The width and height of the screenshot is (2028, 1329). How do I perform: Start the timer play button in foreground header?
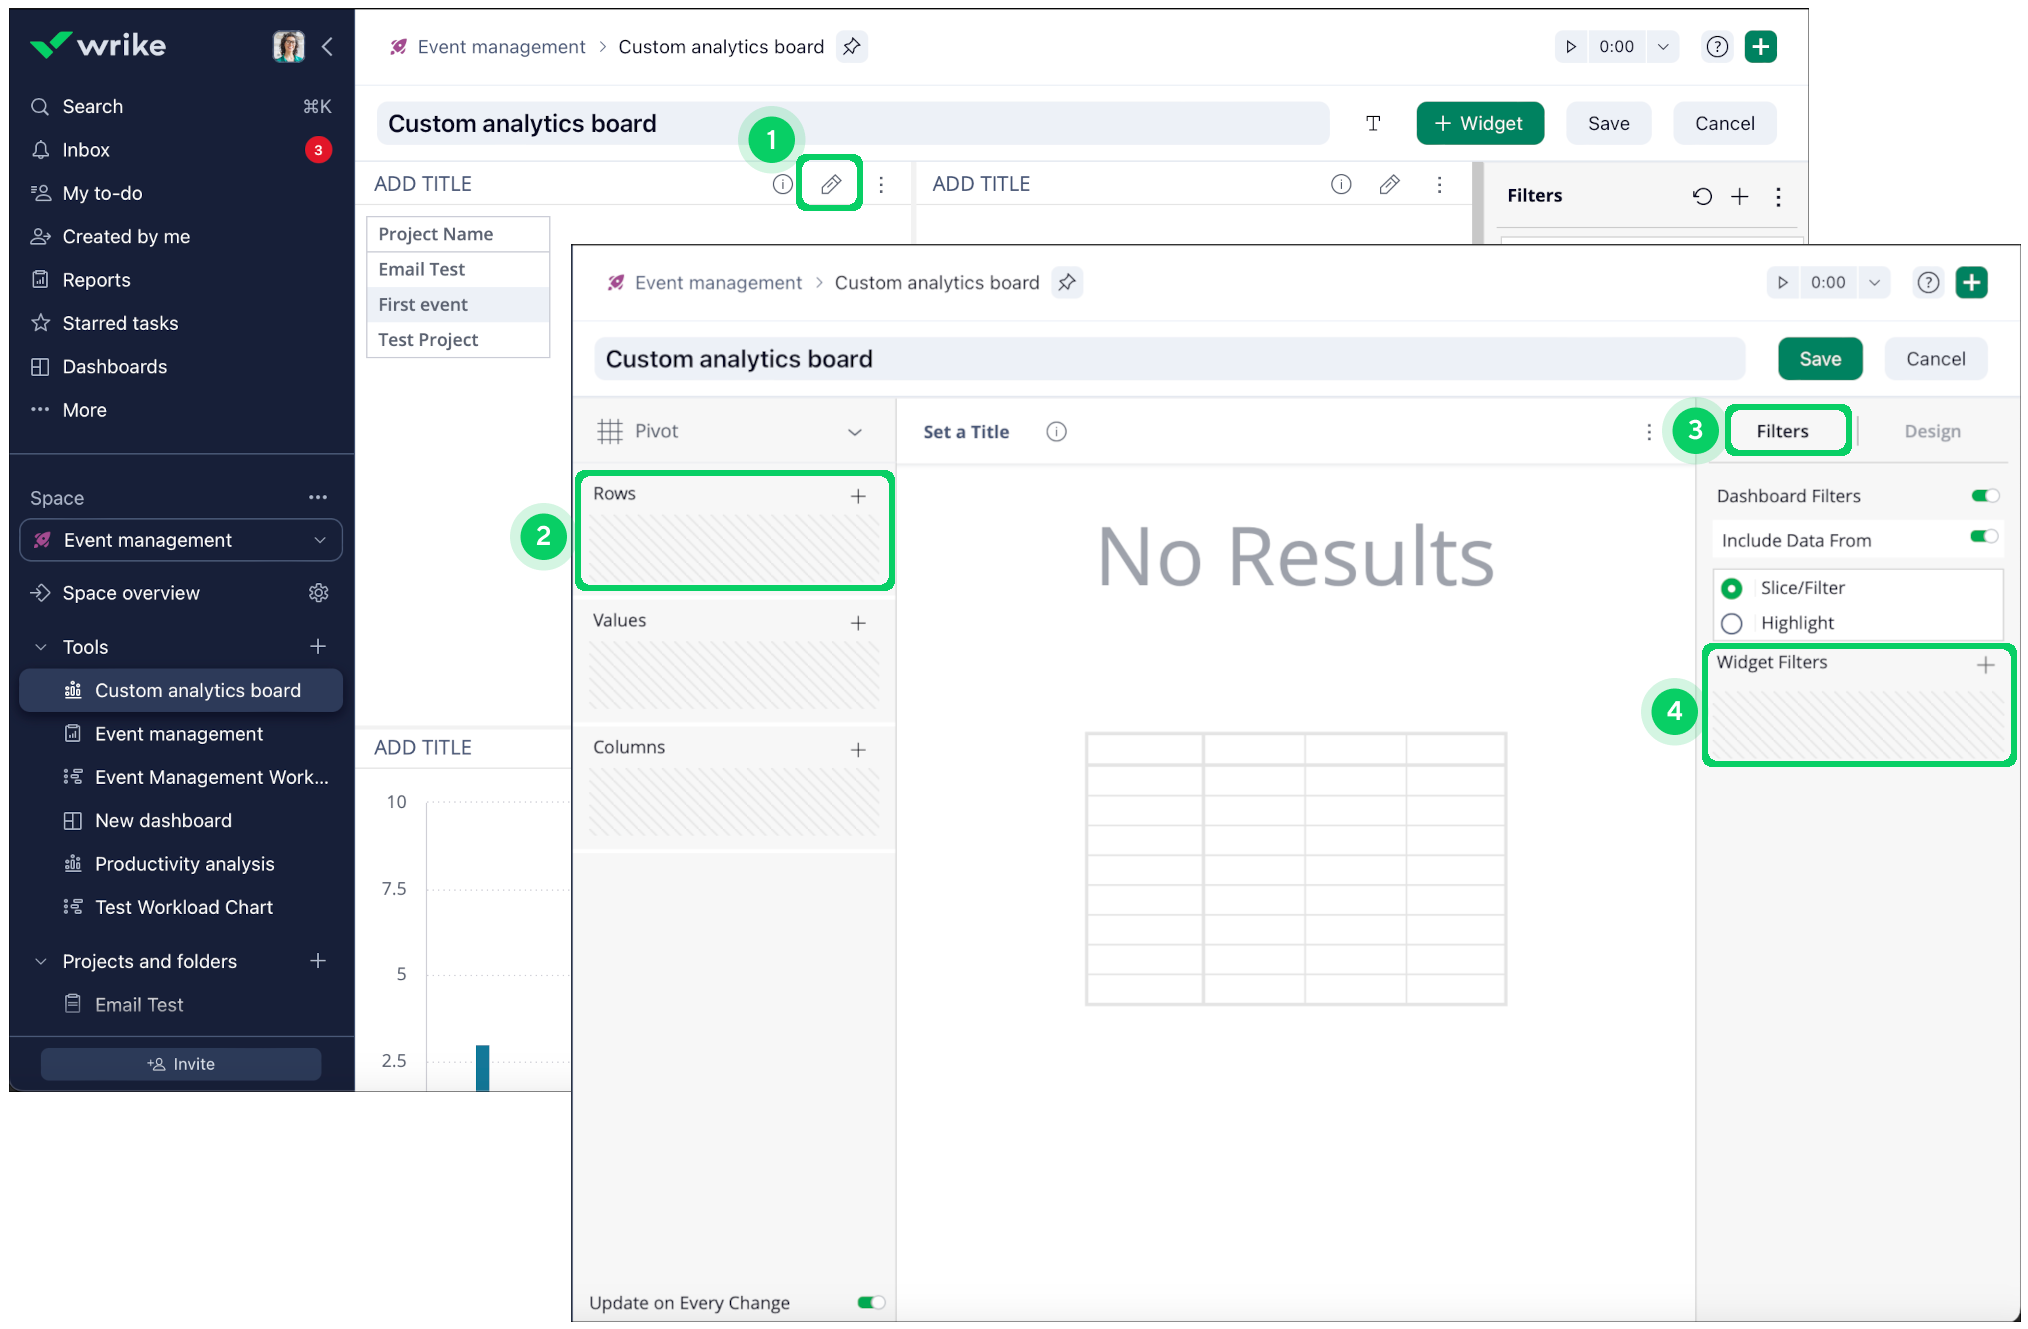pos(1782,282)
